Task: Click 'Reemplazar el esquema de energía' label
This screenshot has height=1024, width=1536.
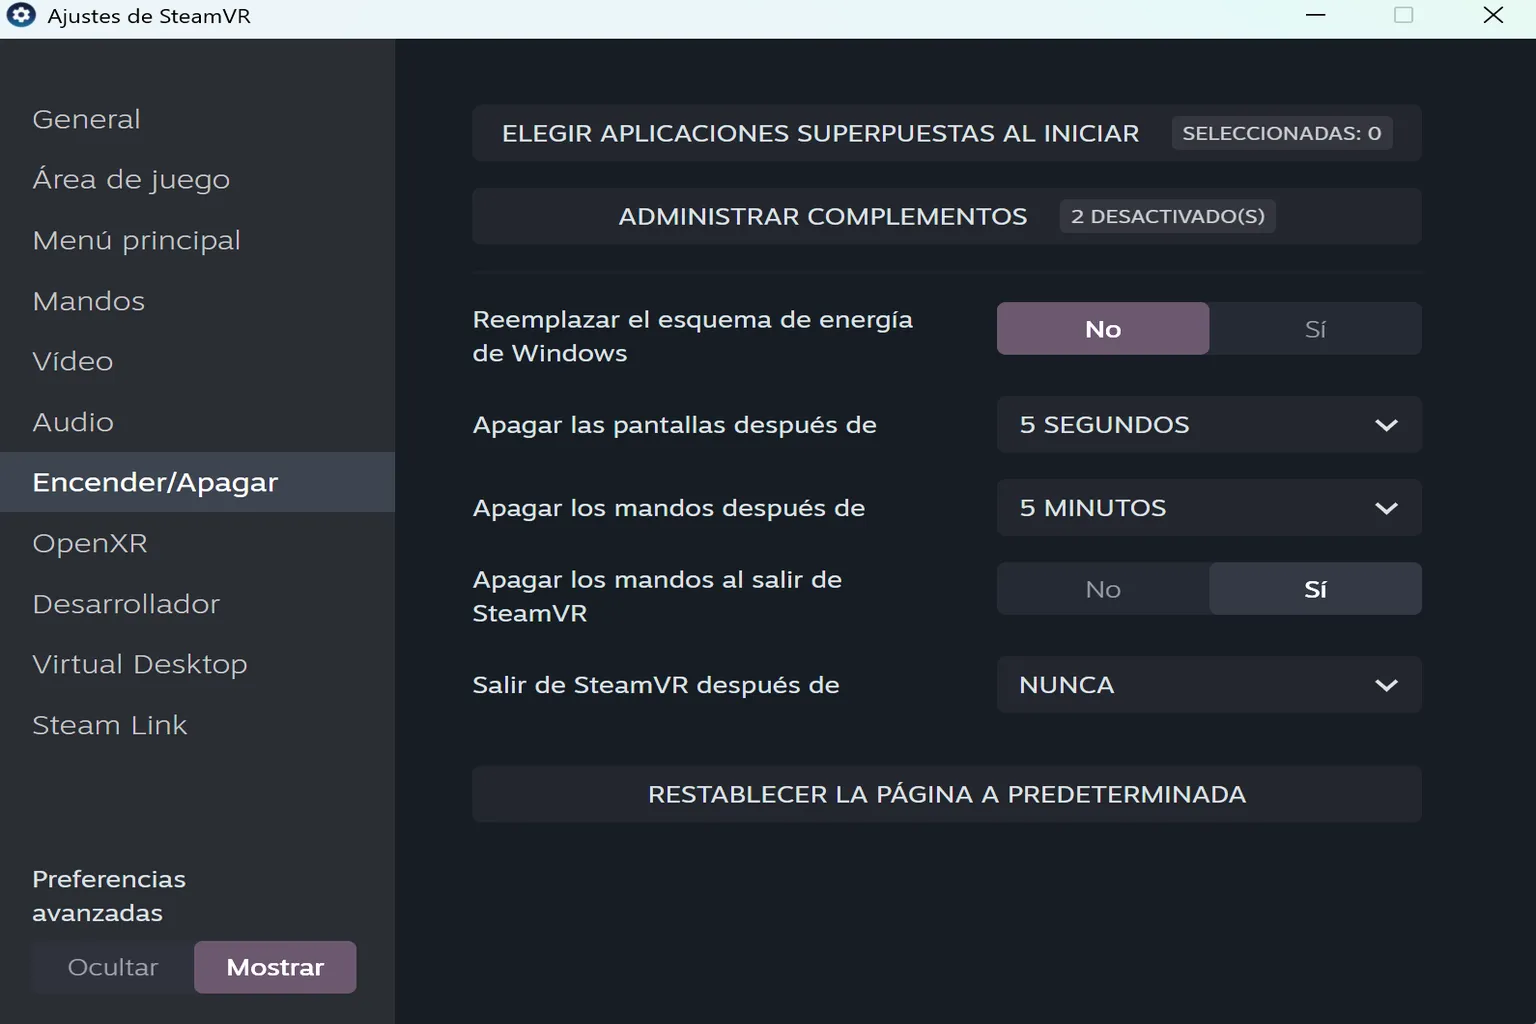Action: [692, 336]
